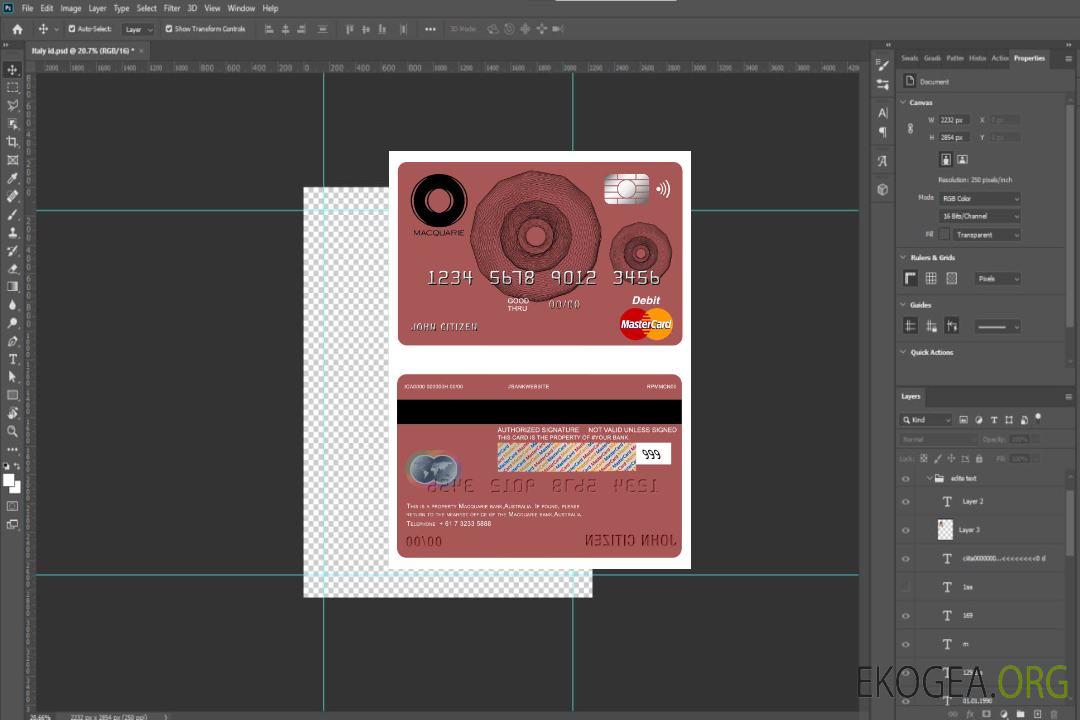Select the Zoom tool
The width and height of the screenshot is (1080, 720).
coord(12,431)
